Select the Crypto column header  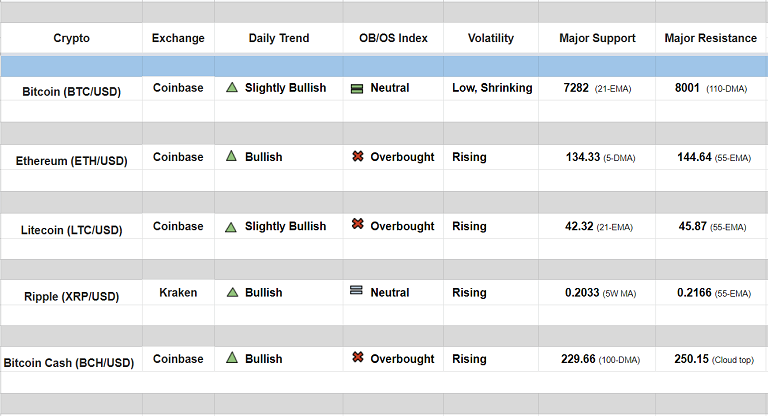coord(71,39)
